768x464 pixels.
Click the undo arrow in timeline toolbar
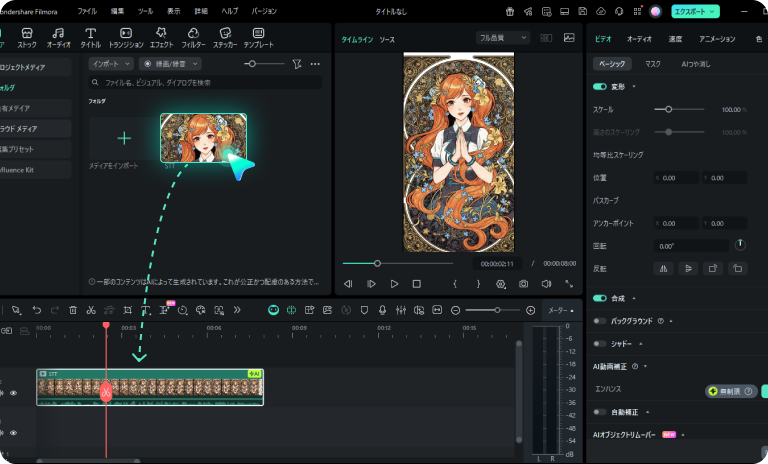[37, 310]
